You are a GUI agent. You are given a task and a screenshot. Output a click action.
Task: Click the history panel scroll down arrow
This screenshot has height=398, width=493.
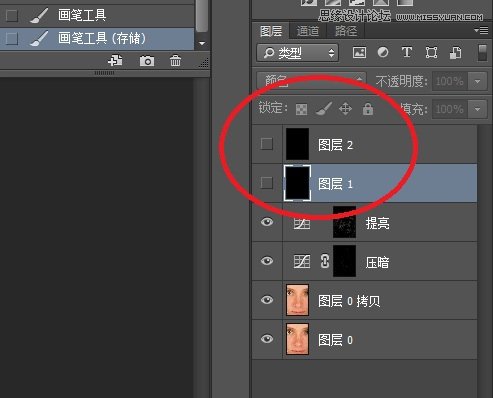click(202, 43)
